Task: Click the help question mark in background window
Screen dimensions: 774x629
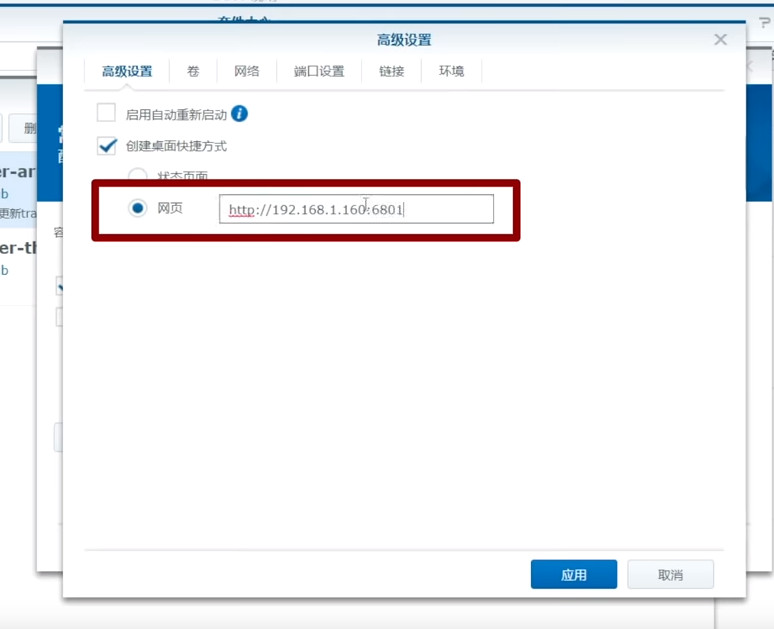Action: tap(765, 23)
